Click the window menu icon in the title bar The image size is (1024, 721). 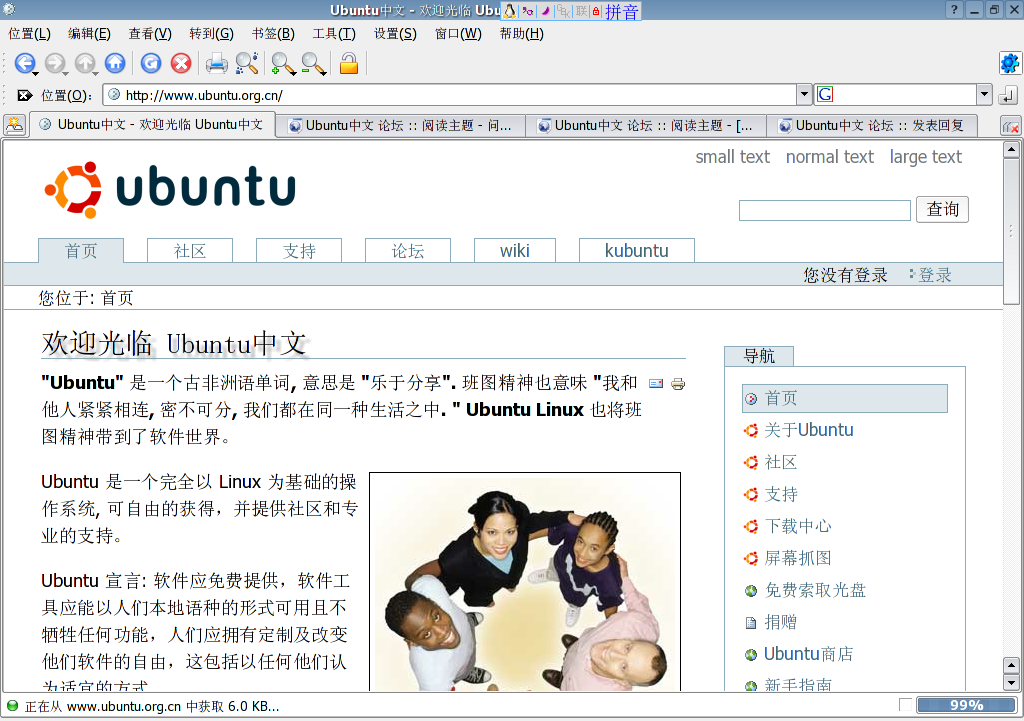pos(9,9)
